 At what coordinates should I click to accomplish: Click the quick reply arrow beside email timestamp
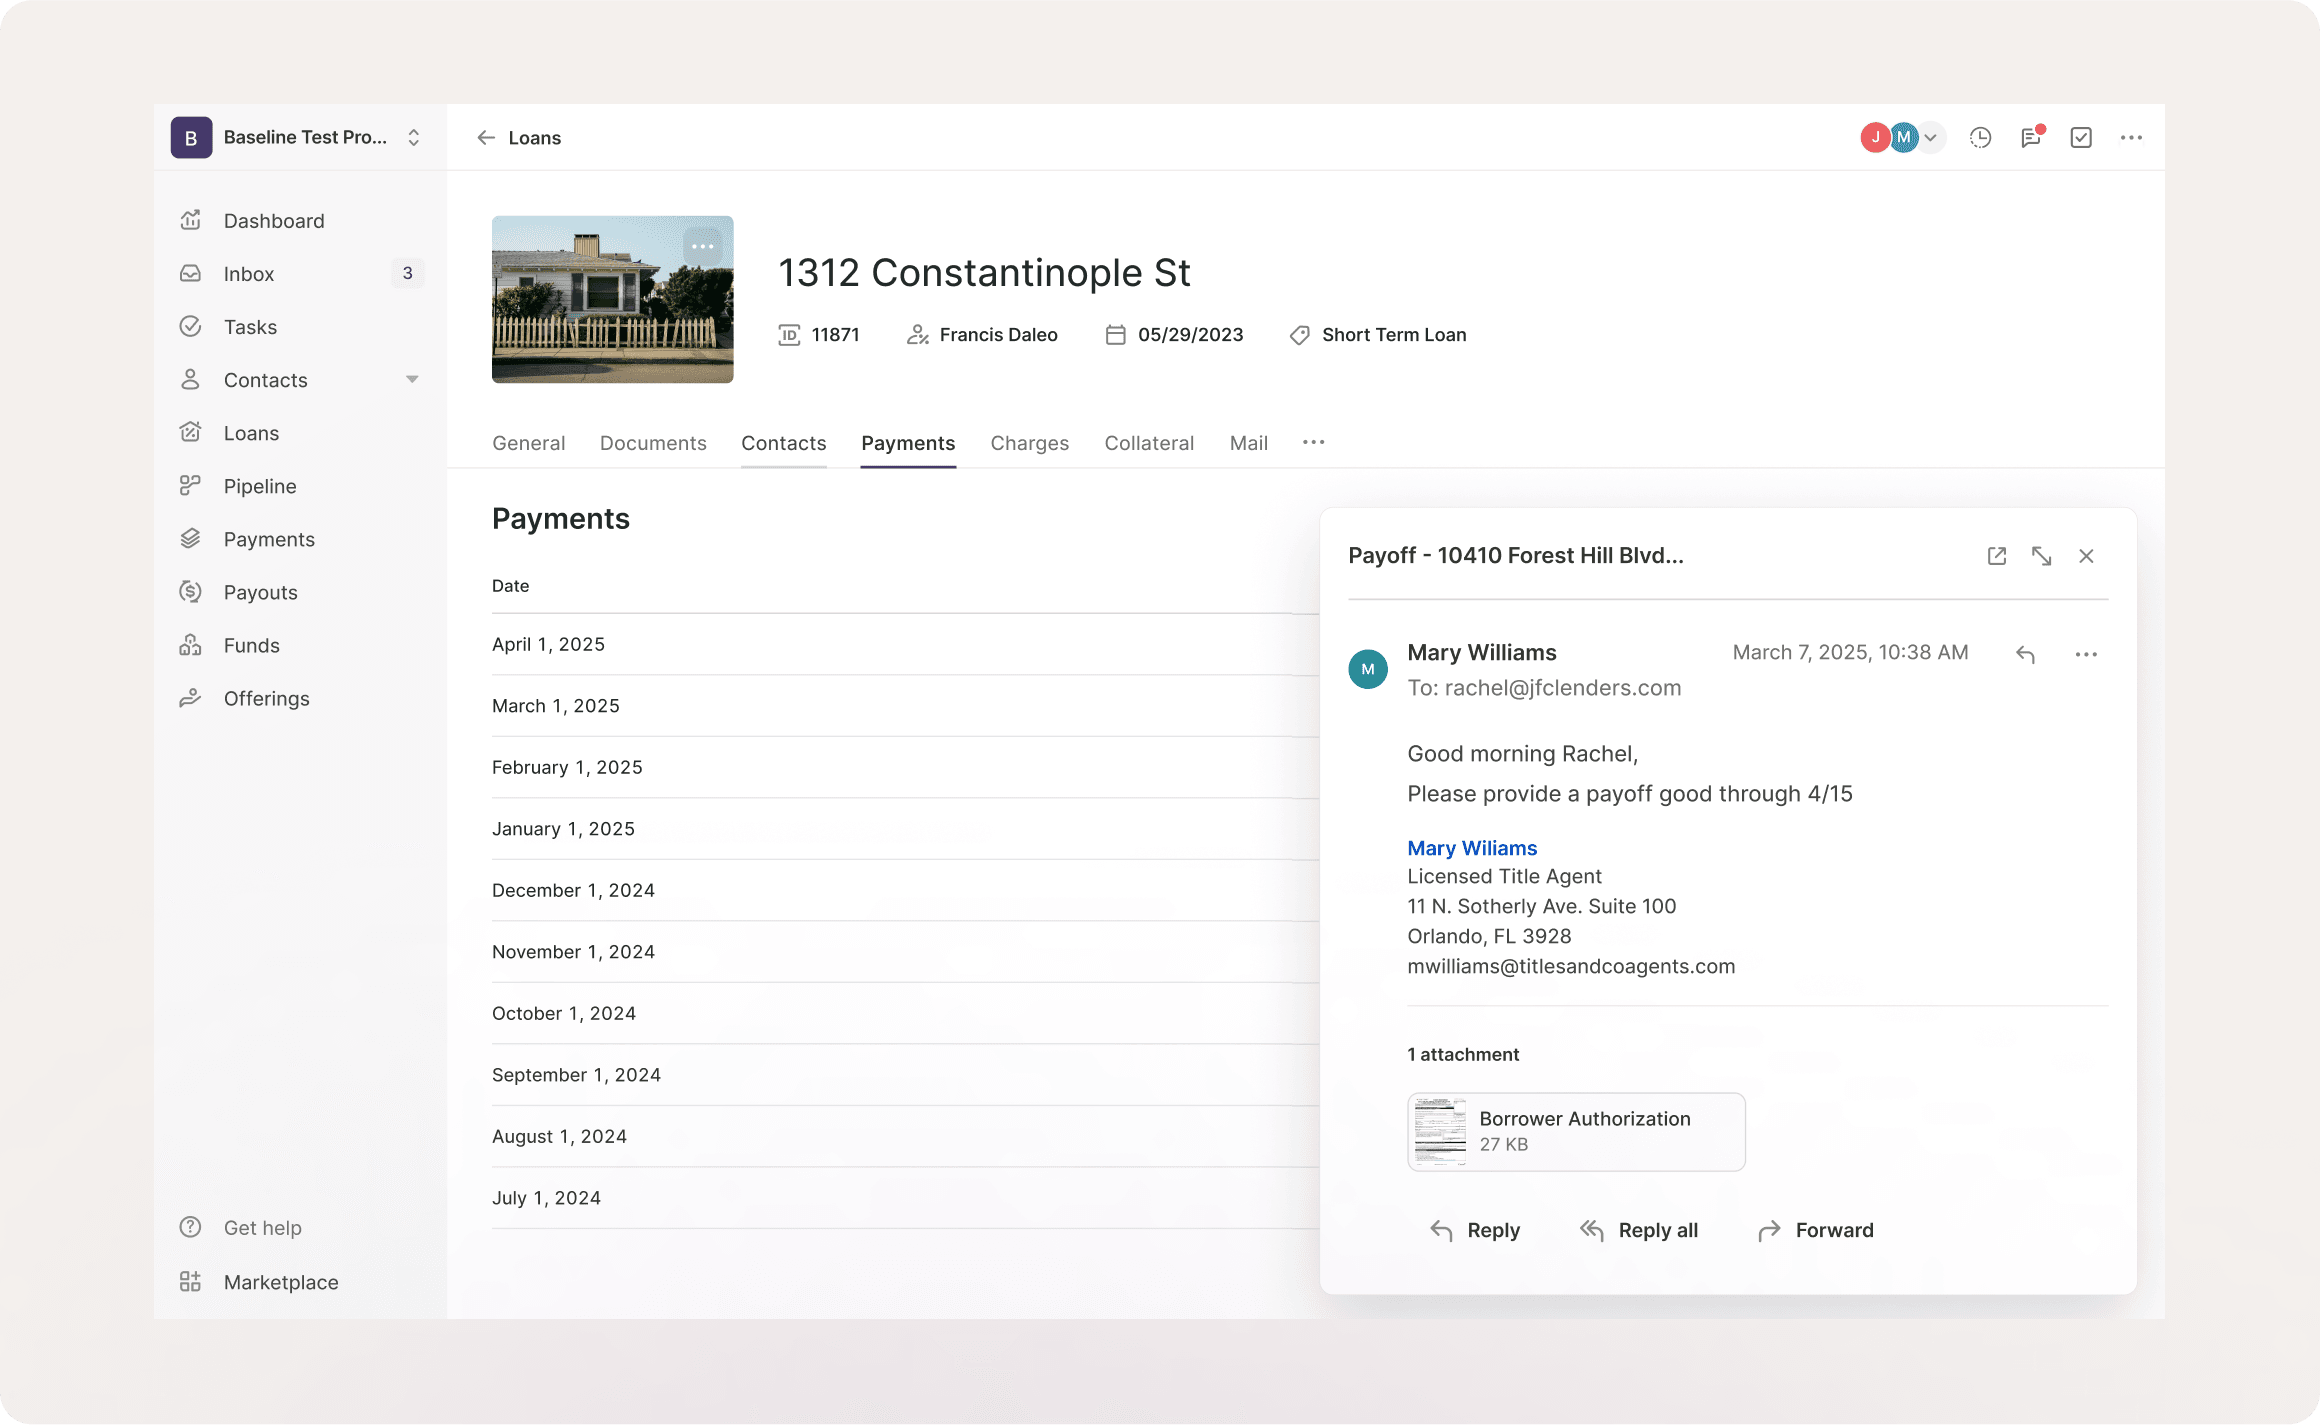point(2025,654)
